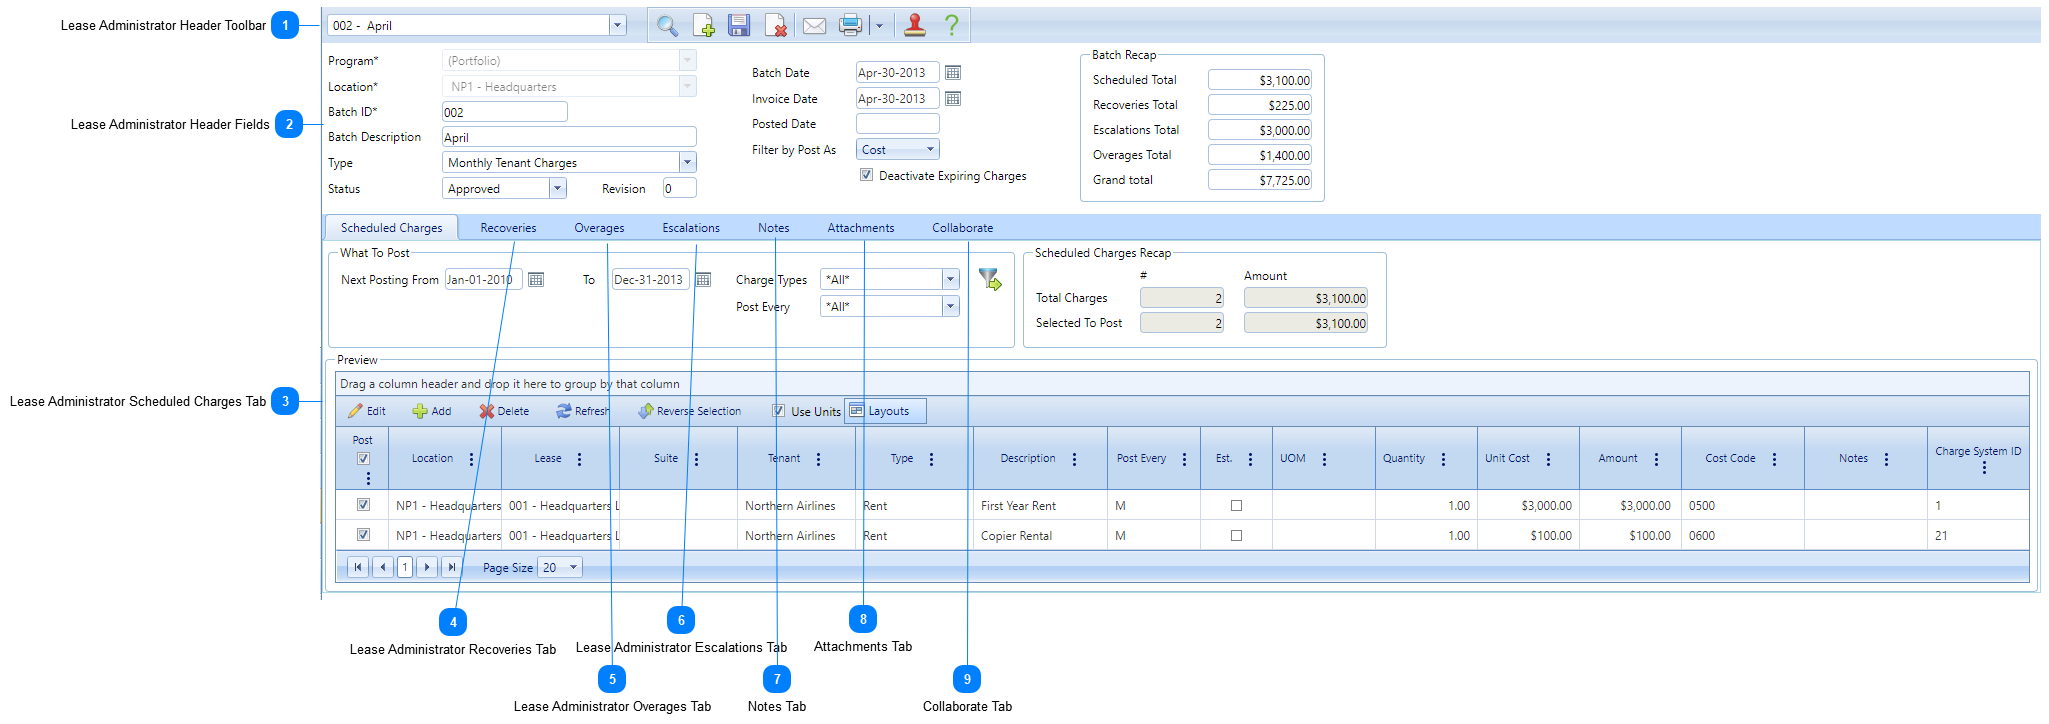Click the apply filter funnel icon
Viewport: 2049px width, 724px height.
[x=990, y=280]
